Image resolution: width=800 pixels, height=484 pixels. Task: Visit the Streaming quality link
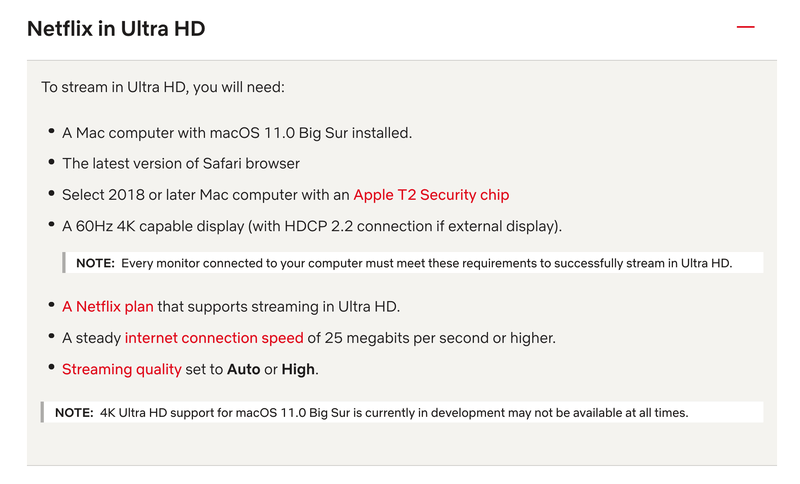tap(122, 369)
